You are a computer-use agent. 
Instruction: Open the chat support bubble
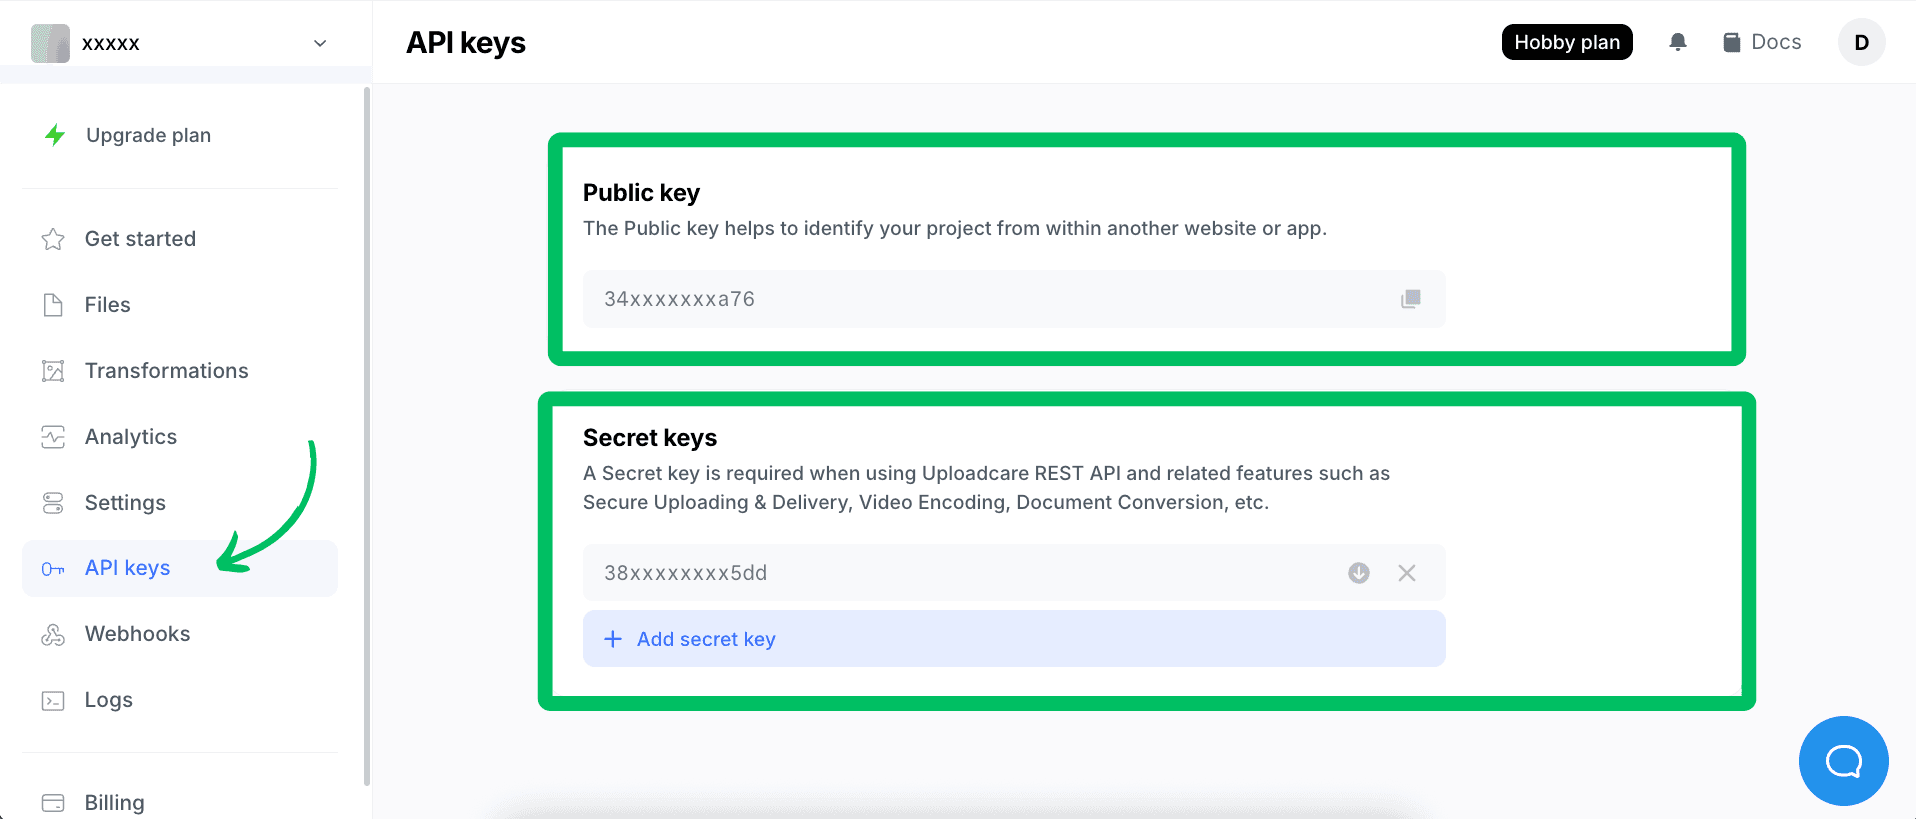(1843, 760)
